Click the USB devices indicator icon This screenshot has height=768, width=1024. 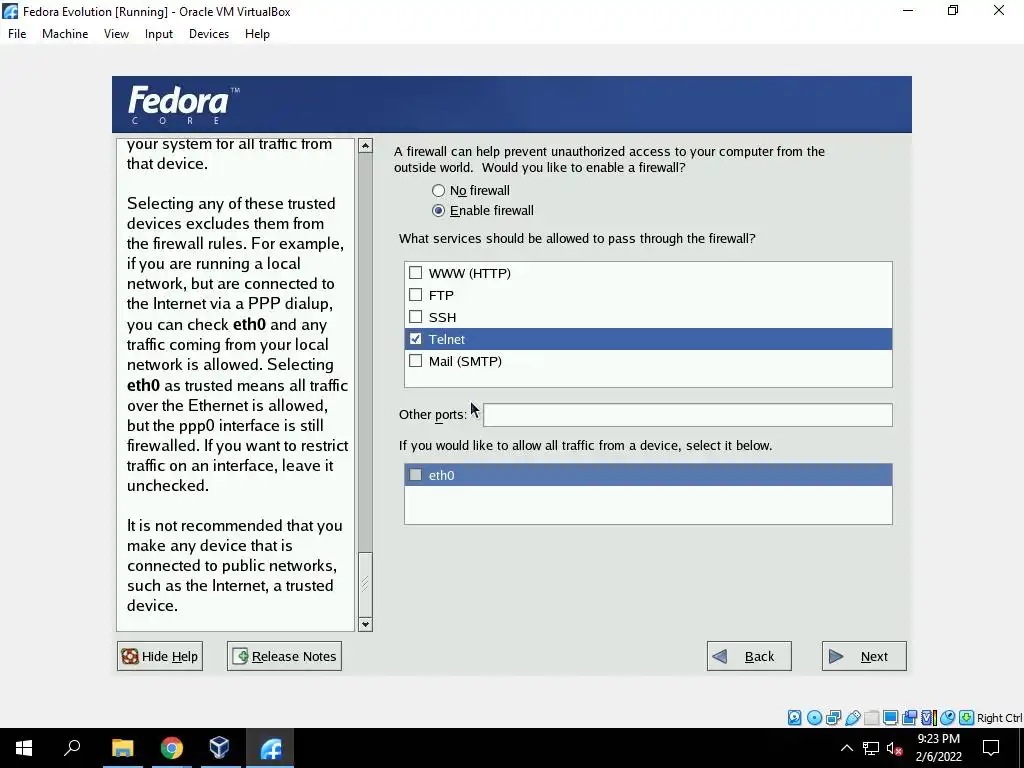[852, 718]
